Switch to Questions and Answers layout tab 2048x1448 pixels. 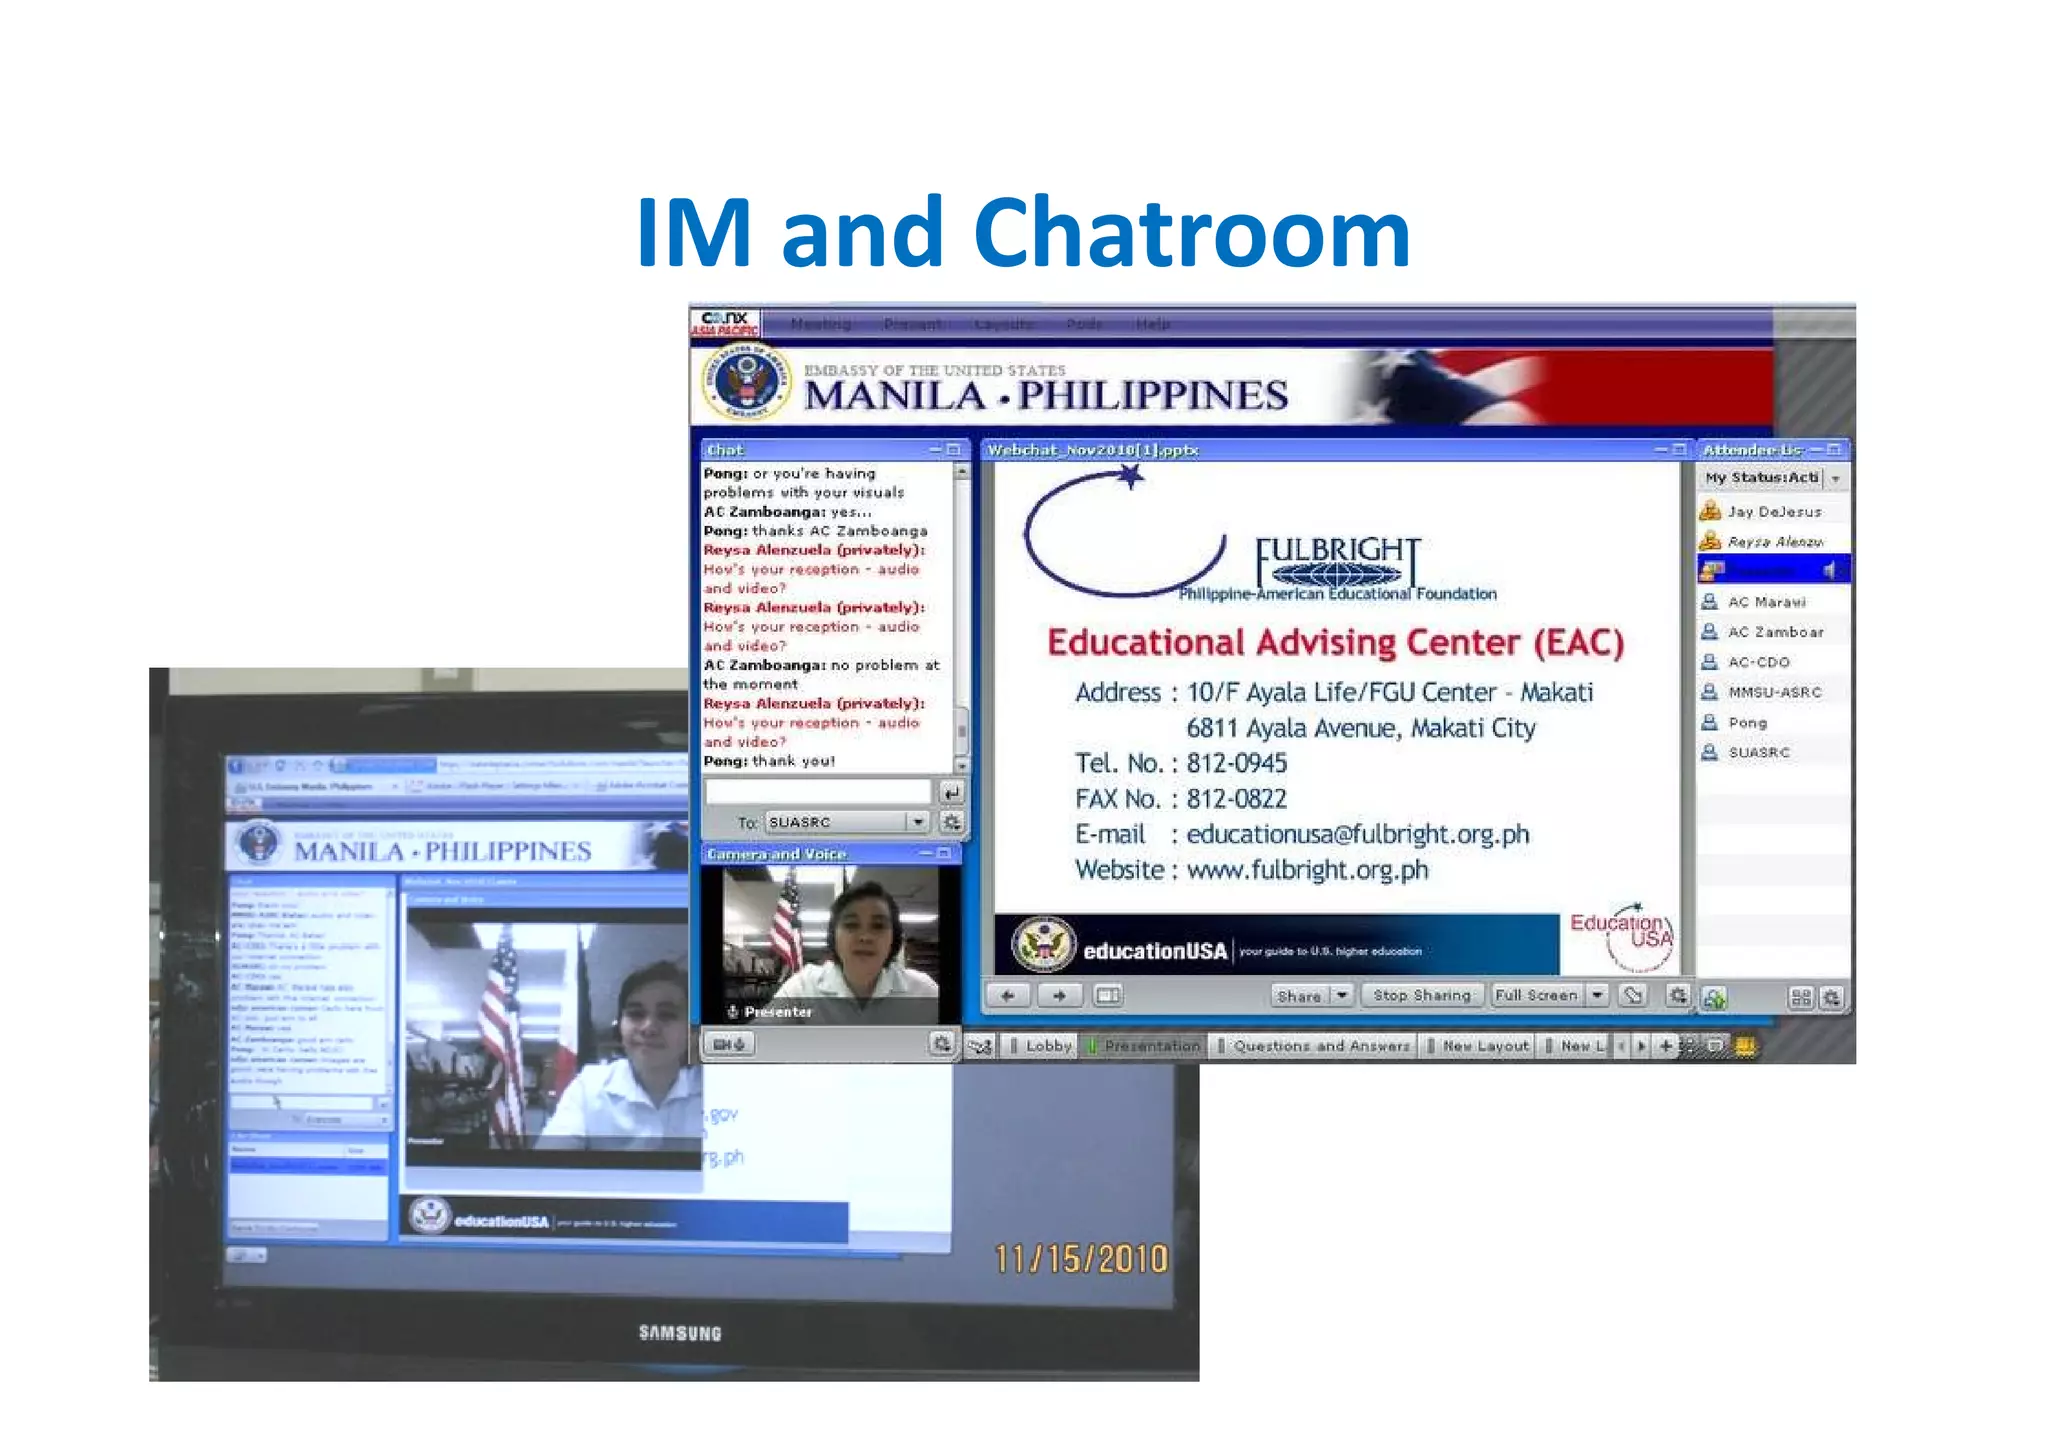click(1313, 1046)
